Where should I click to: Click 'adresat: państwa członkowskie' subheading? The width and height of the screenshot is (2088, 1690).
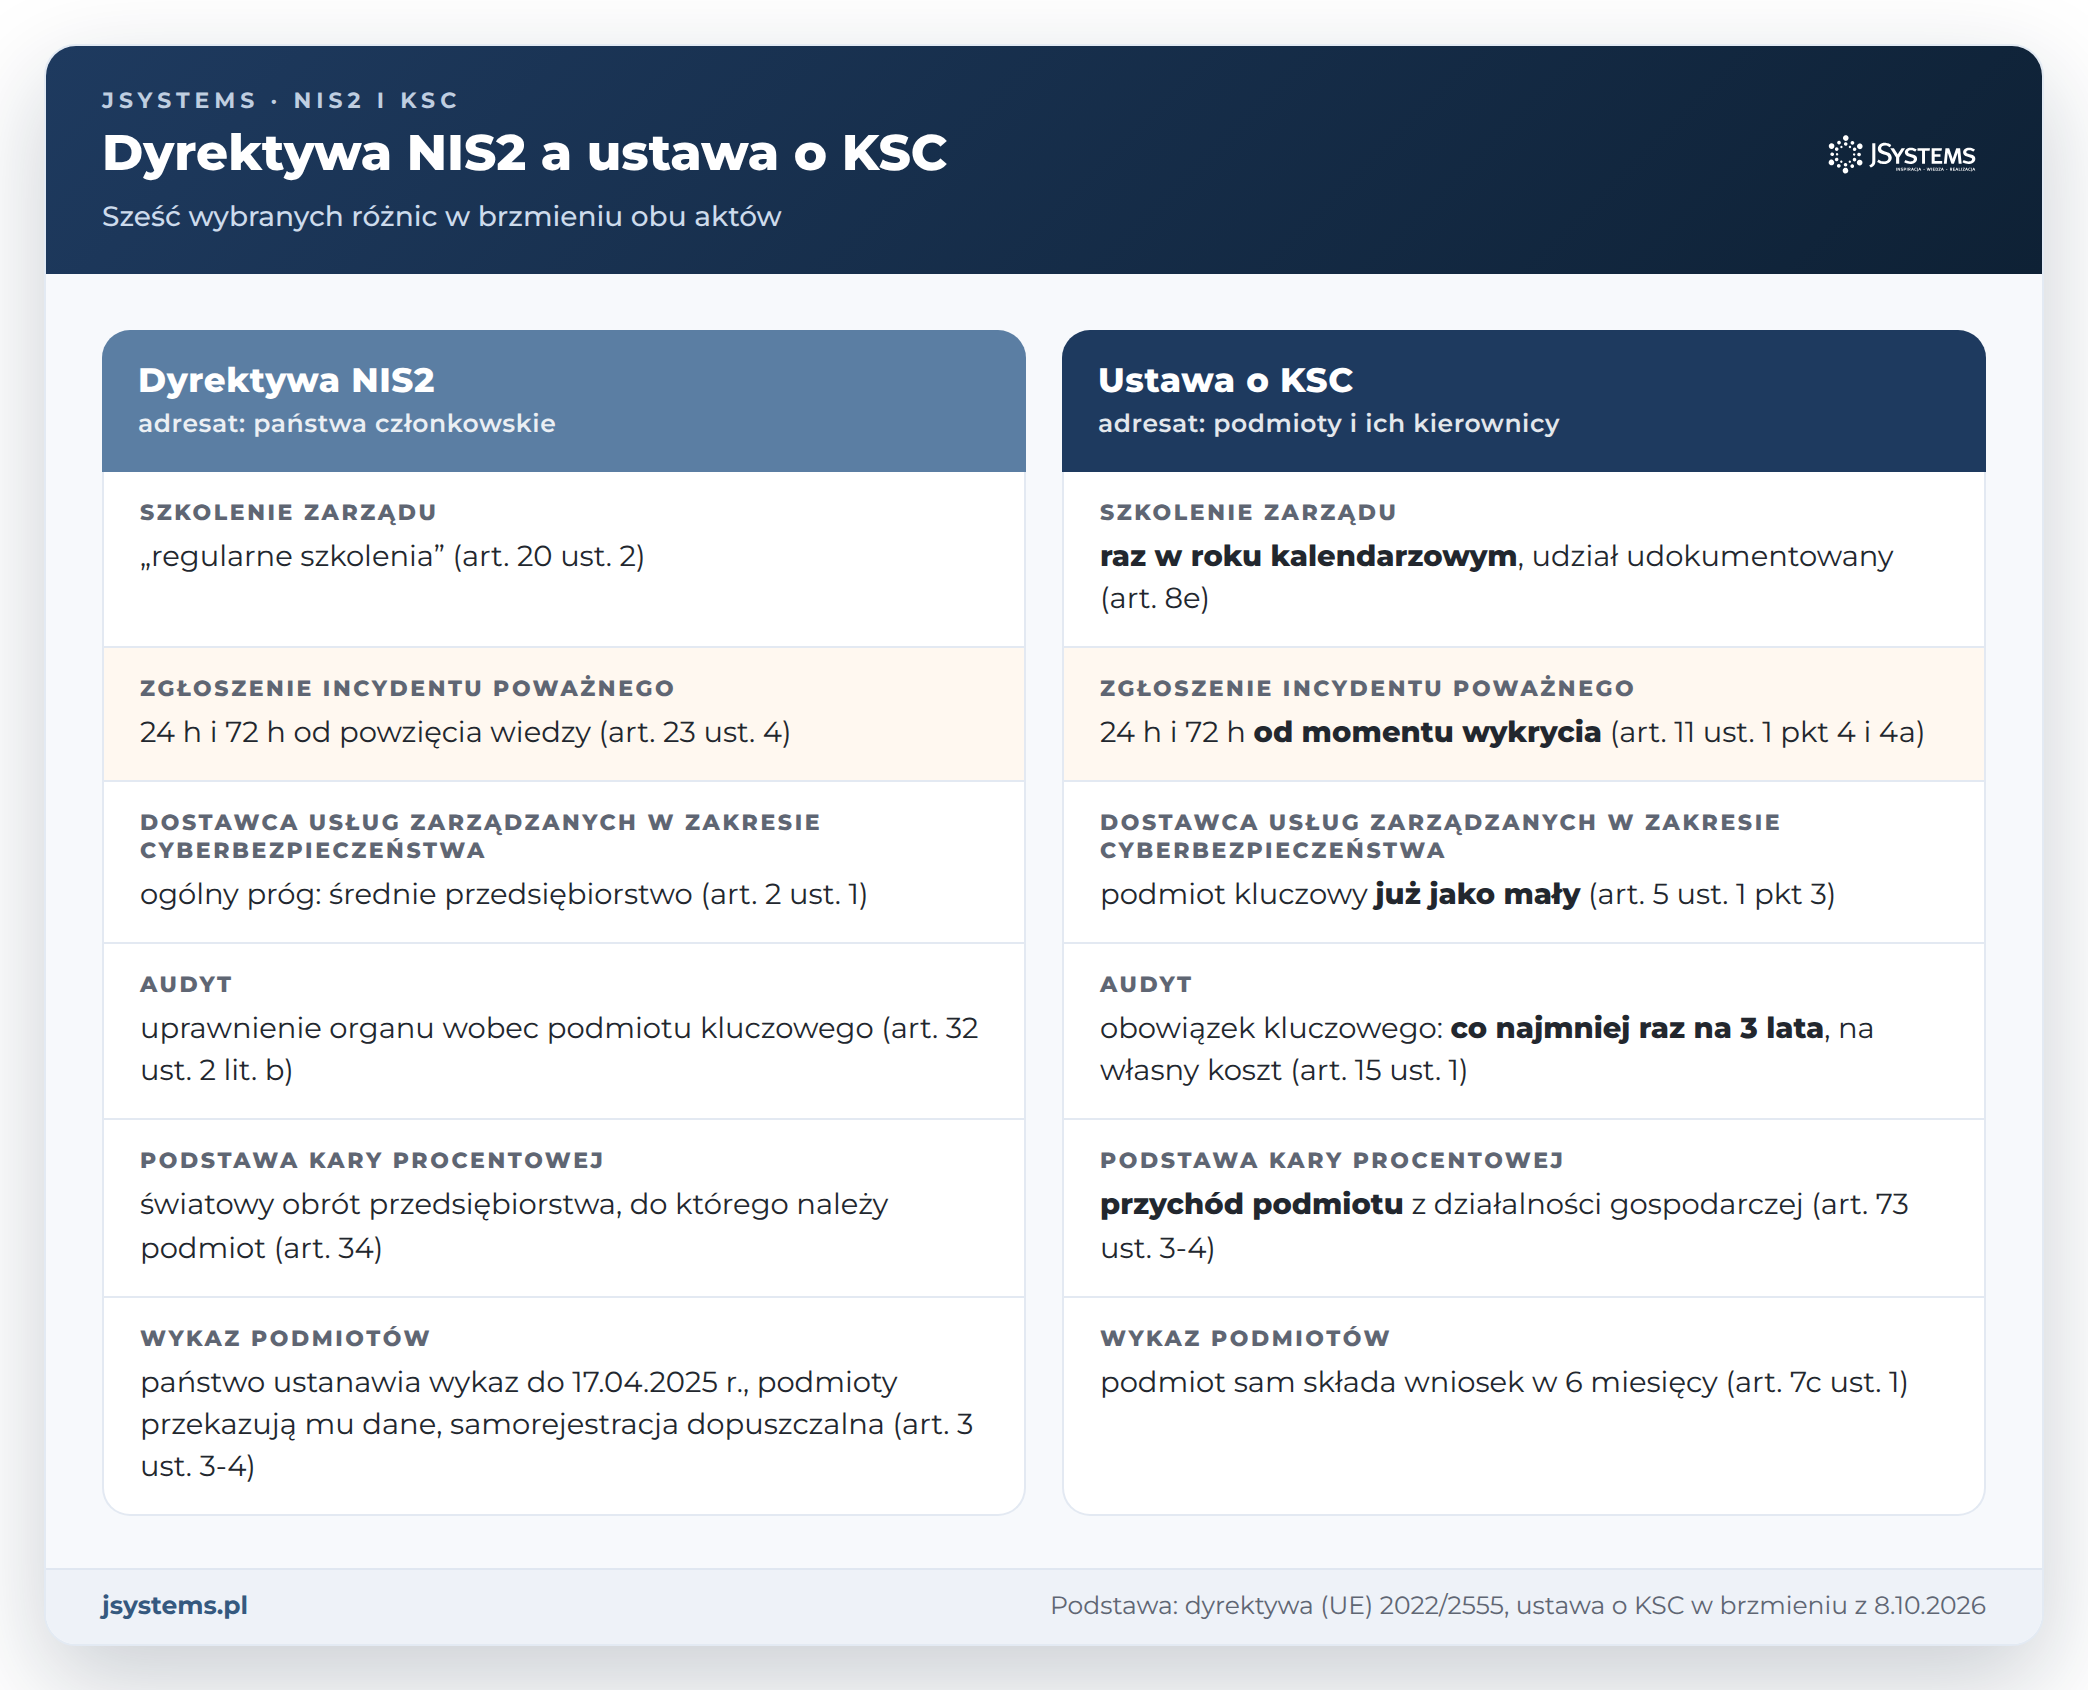pos(346,423)
